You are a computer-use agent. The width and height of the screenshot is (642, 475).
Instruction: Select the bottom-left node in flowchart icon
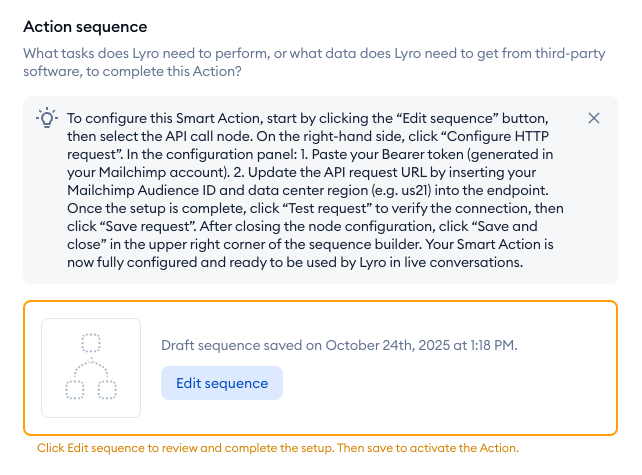click(74, 389)
